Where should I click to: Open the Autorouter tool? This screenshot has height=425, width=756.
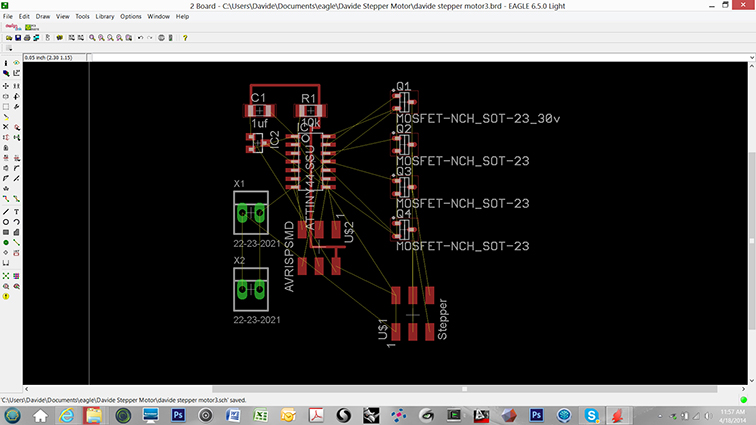[16, 276]
